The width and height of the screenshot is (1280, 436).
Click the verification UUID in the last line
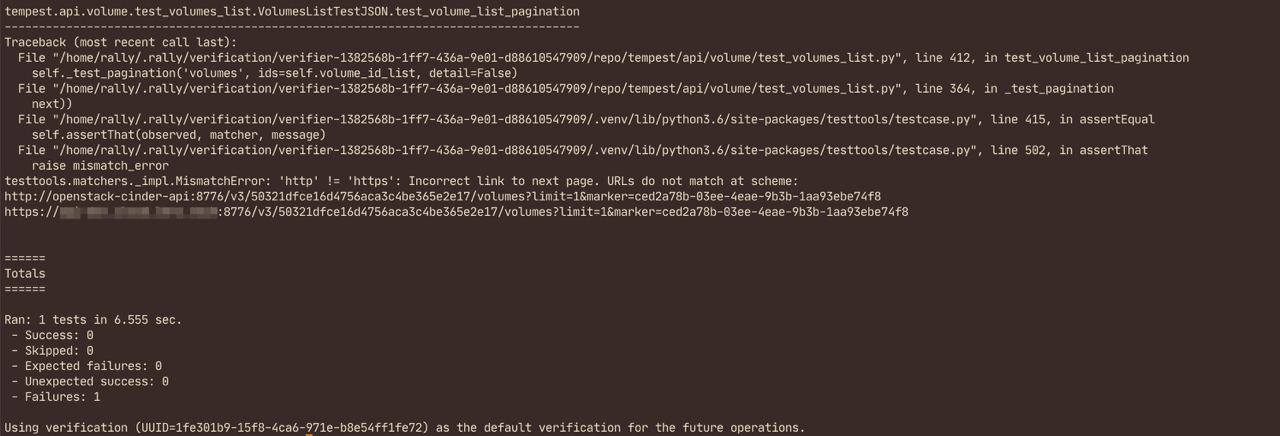pyautogui.click(x=283, y=428)
